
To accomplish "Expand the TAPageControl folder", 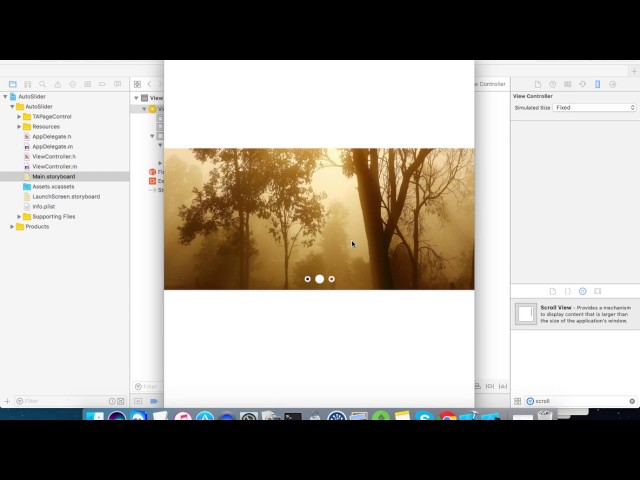I will pos(19,117).
